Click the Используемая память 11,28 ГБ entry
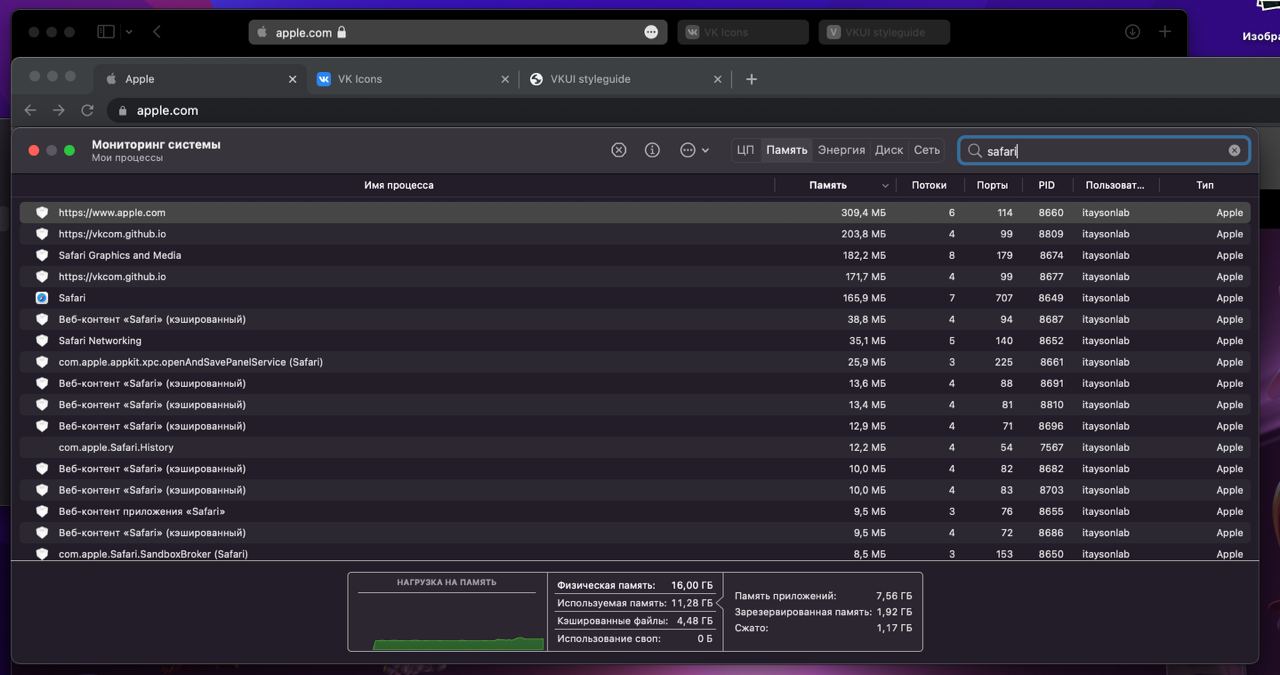The image size is (1280, 675). click(x=635, y=603)
